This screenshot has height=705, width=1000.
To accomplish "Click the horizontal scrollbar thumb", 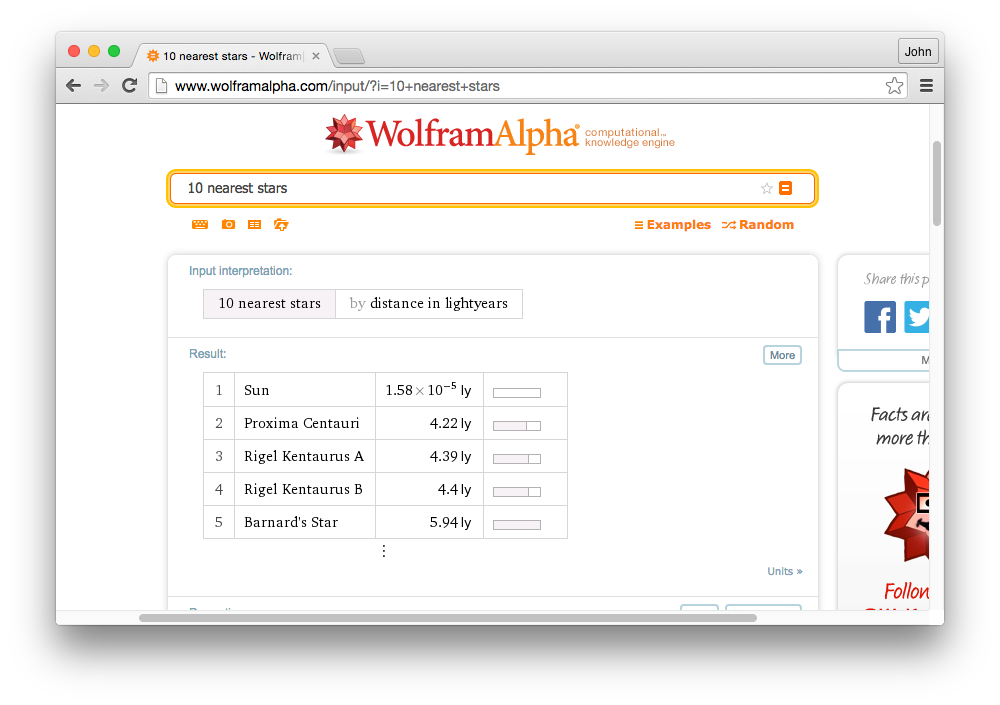I will (448, 618).
